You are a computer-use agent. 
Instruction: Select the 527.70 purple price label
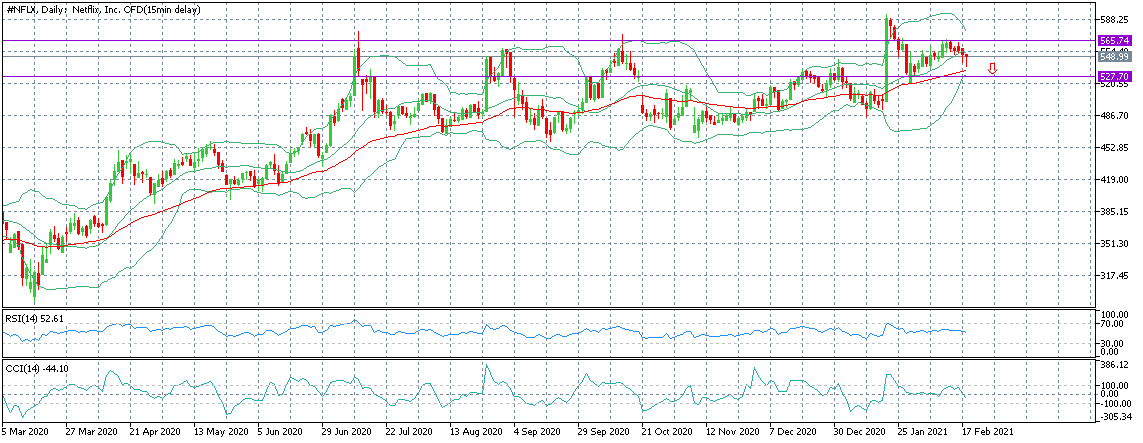point(1115,77)
